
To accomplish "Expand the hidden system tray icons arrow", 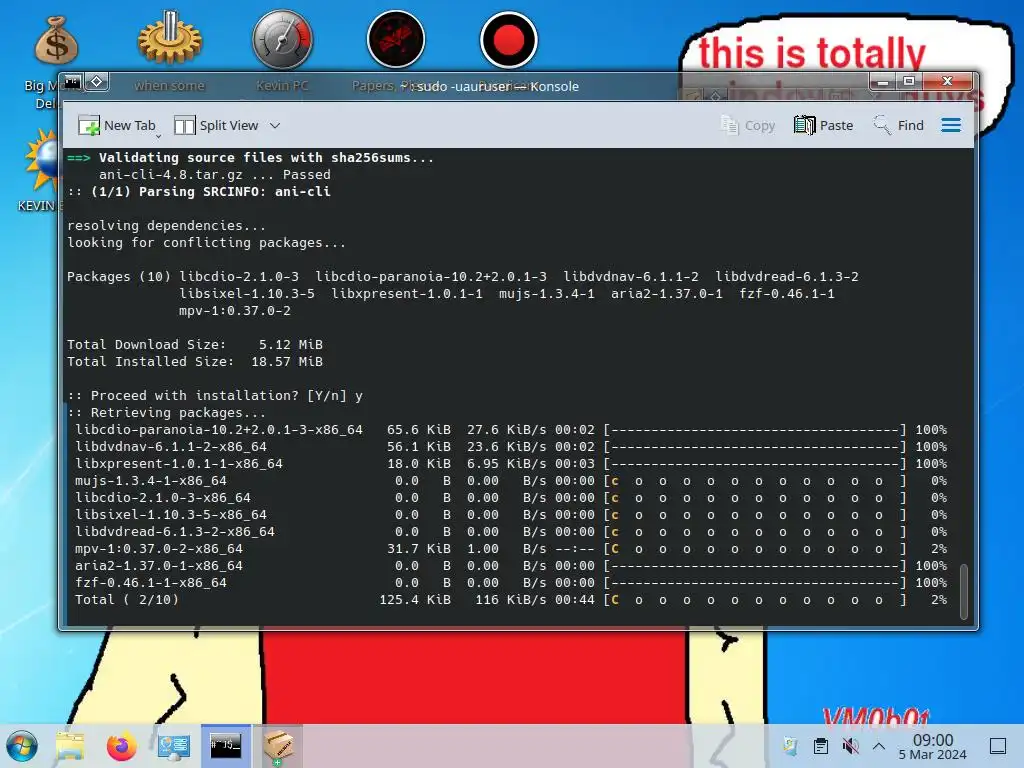I will pos(879,746).
